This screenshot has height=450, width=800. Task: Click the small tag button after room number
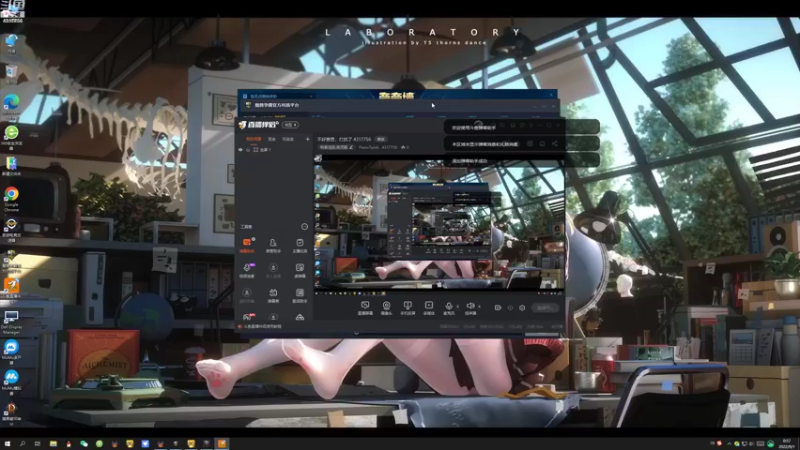coord(381,139)
